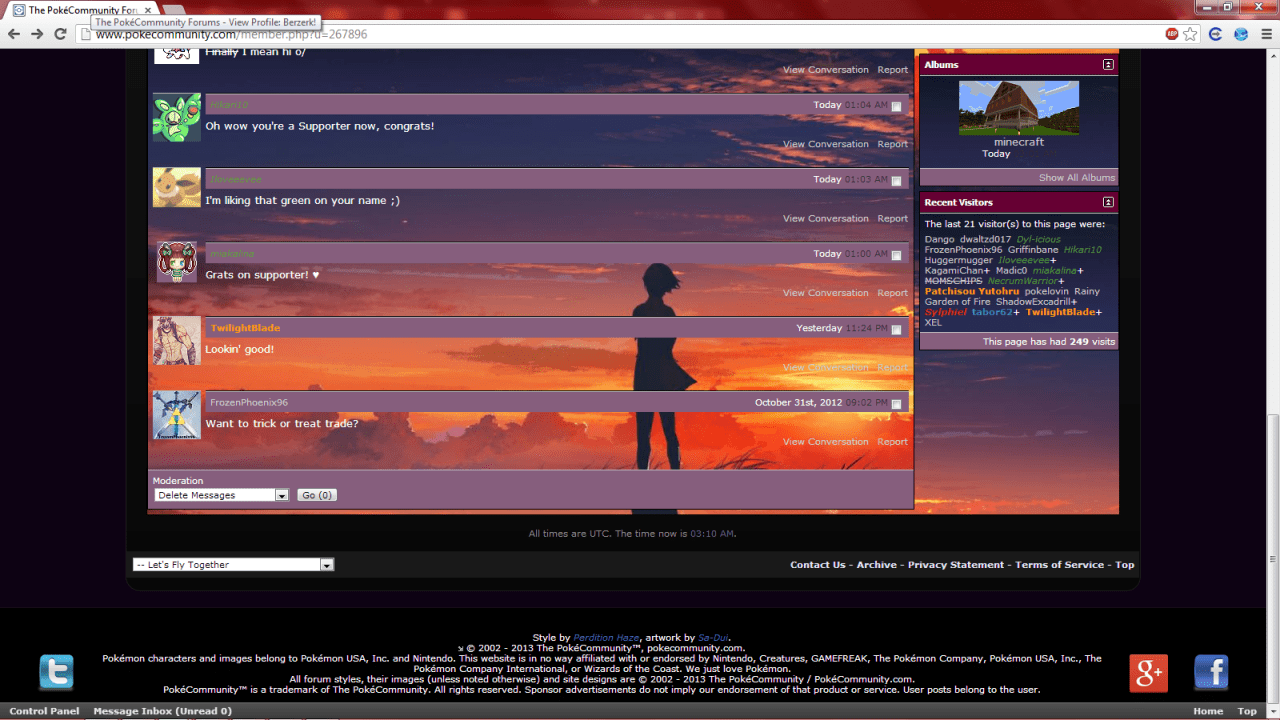
Task: Open the minecraft album title link
Action: (1019, 142)
